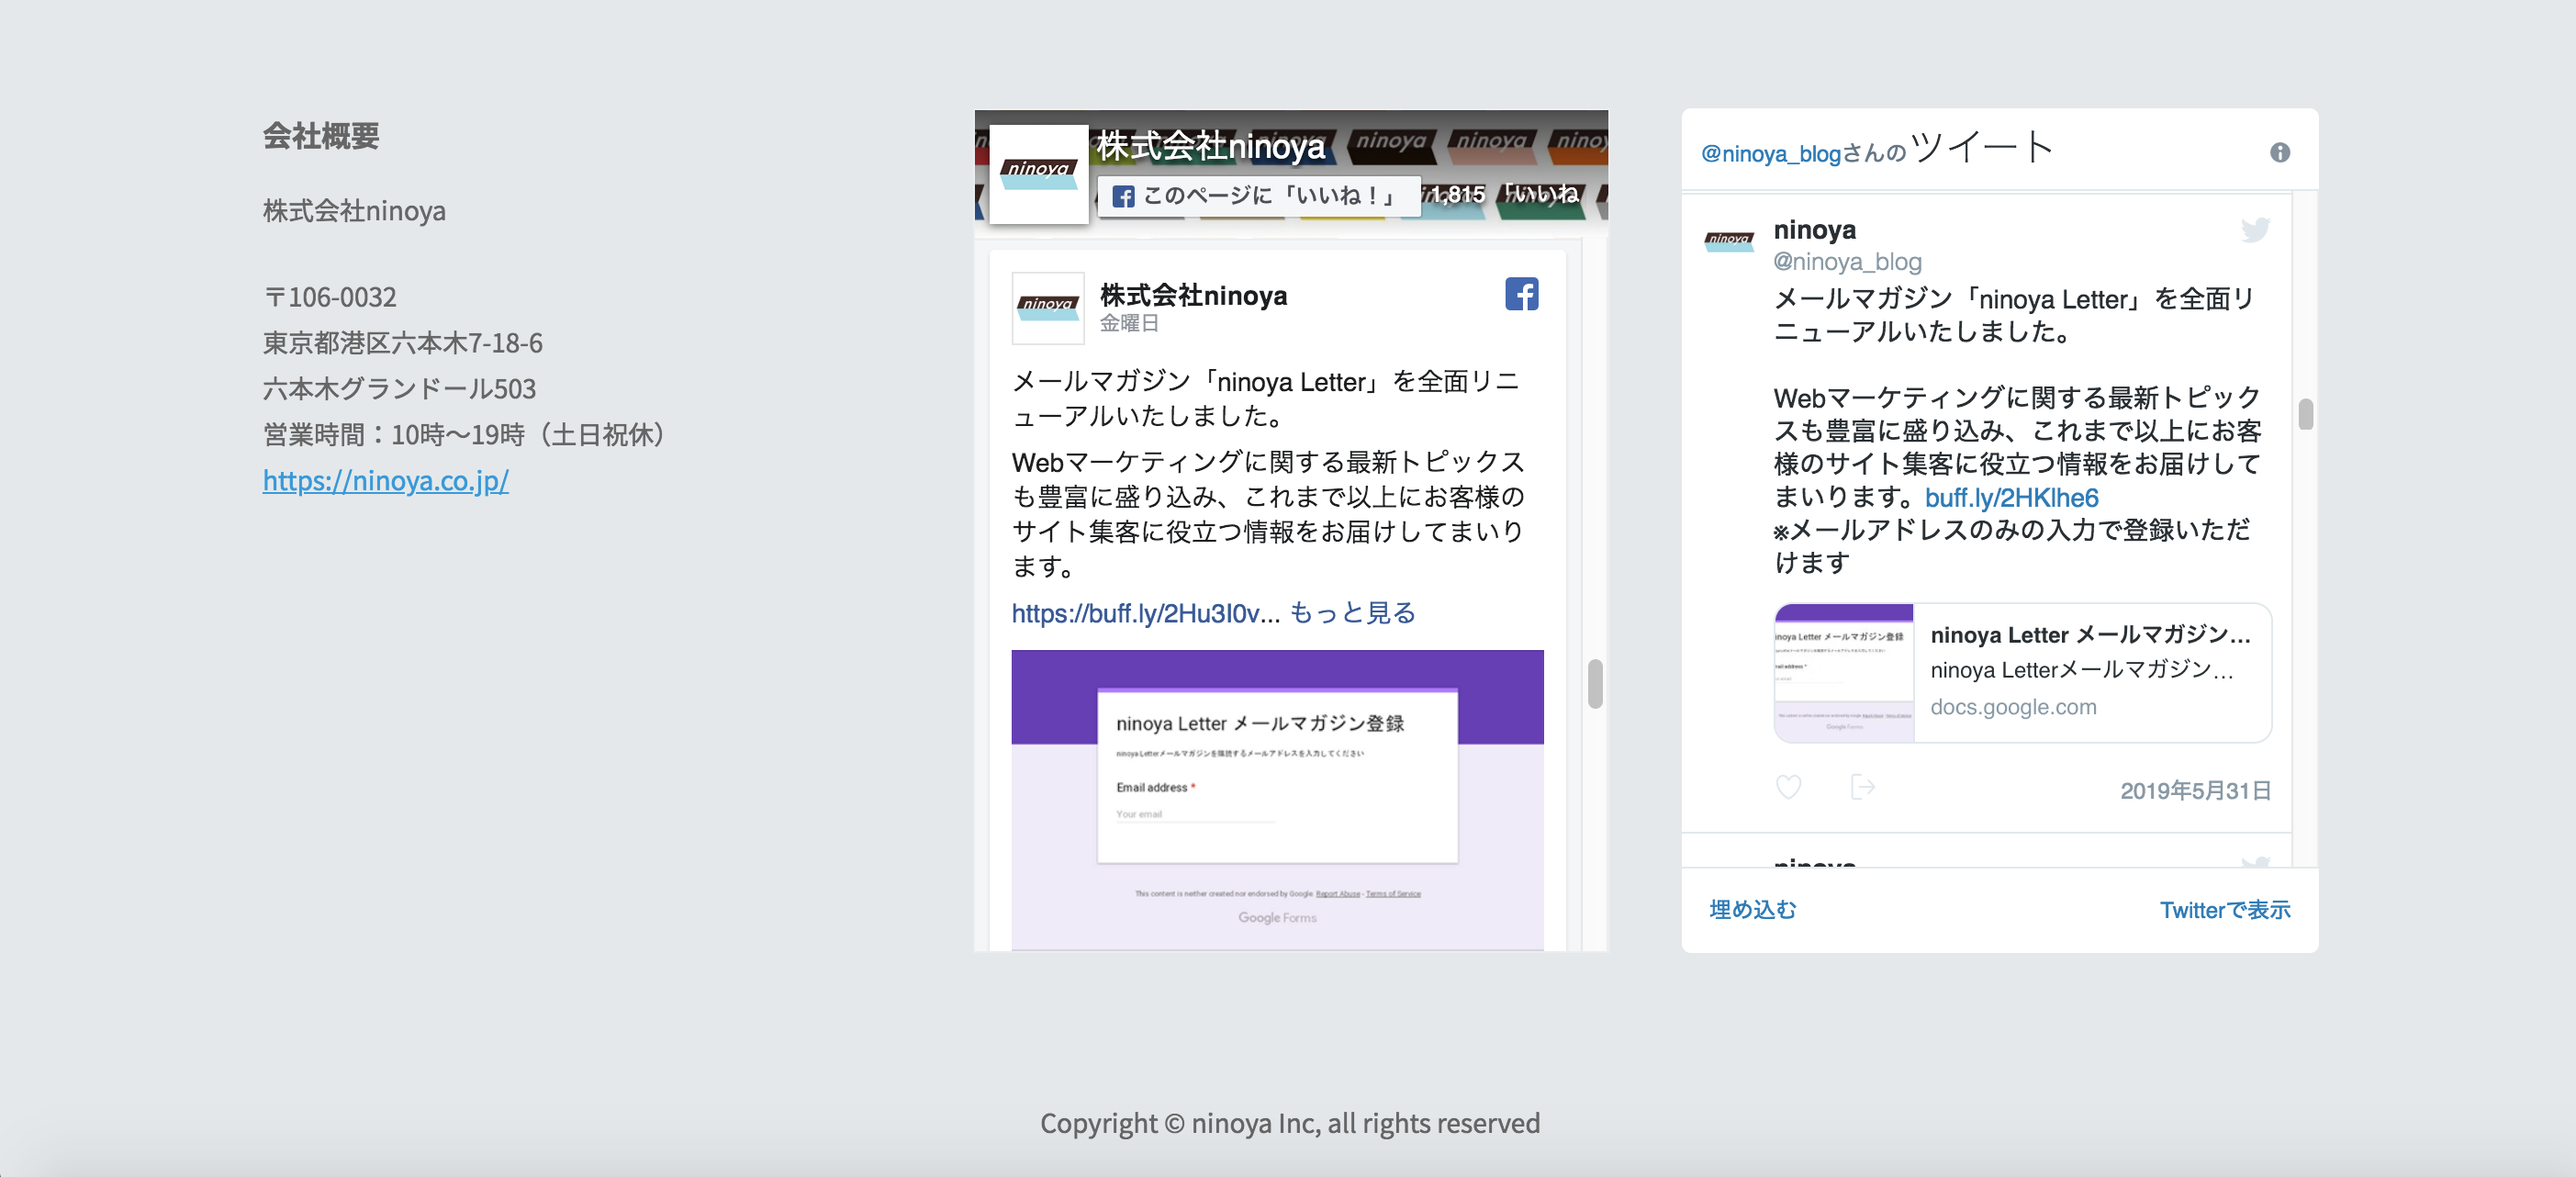This screenshot has height=1177, width=2576.
Task: Open @ninoya_blog handle link in header
Action: 1770,154
